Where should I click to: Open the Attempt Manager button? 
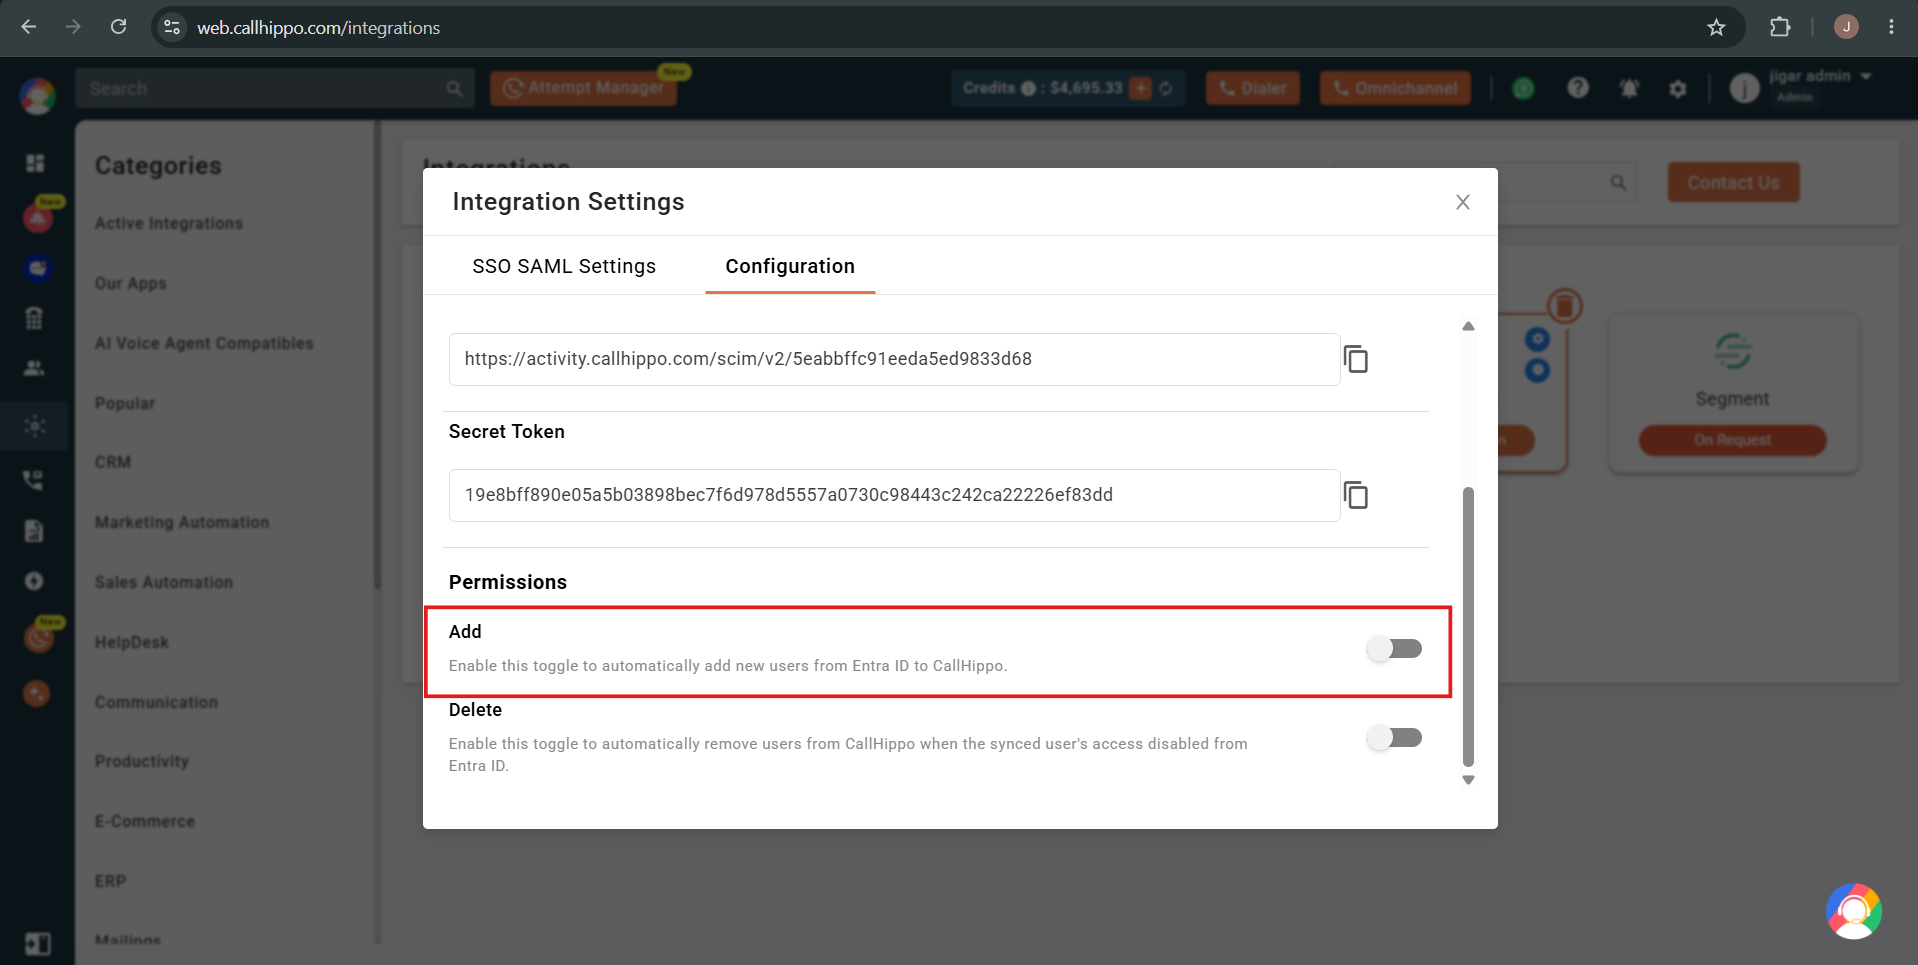(x=583, y=88)
